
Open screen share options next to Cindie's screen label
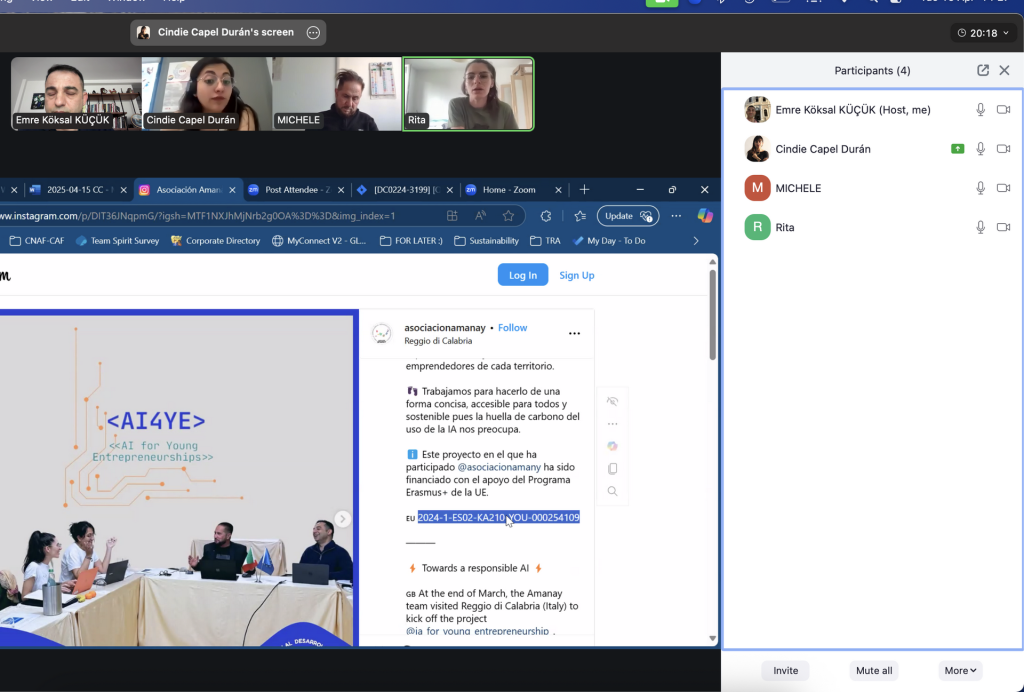313,33
